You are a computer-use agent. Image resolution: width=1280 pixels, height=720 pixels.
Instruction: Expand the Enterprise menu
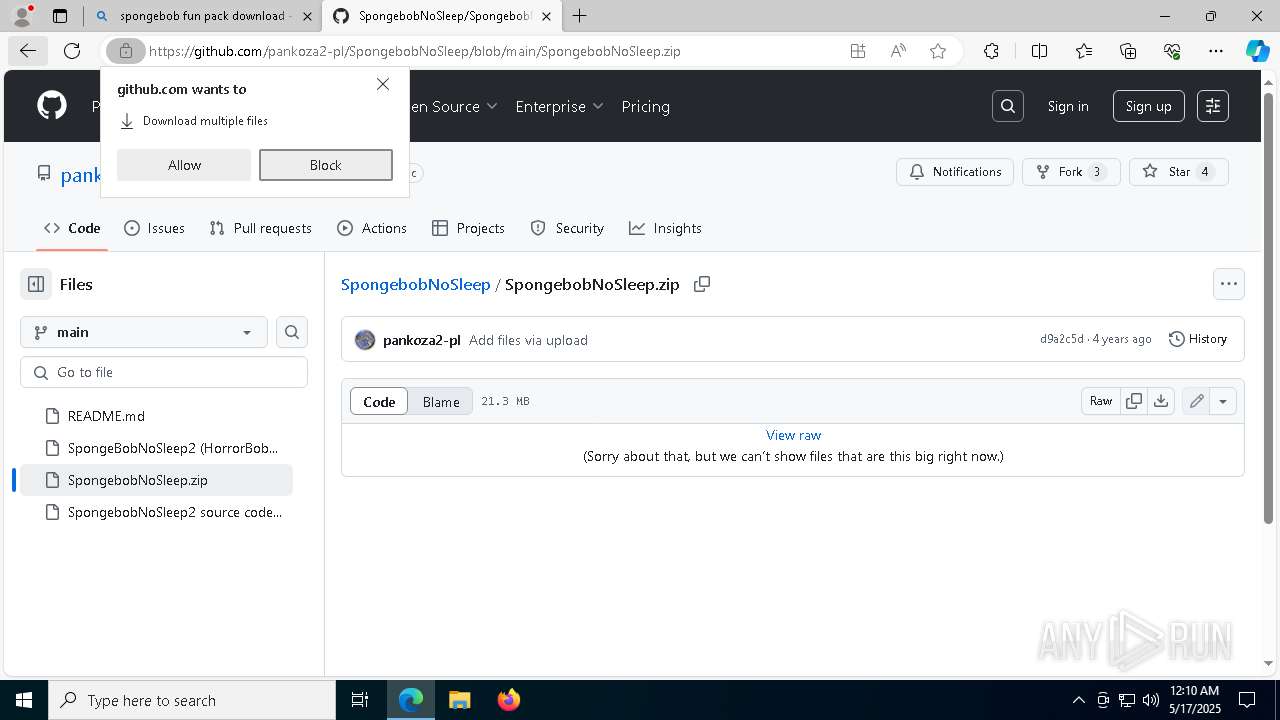click(559, 106)
